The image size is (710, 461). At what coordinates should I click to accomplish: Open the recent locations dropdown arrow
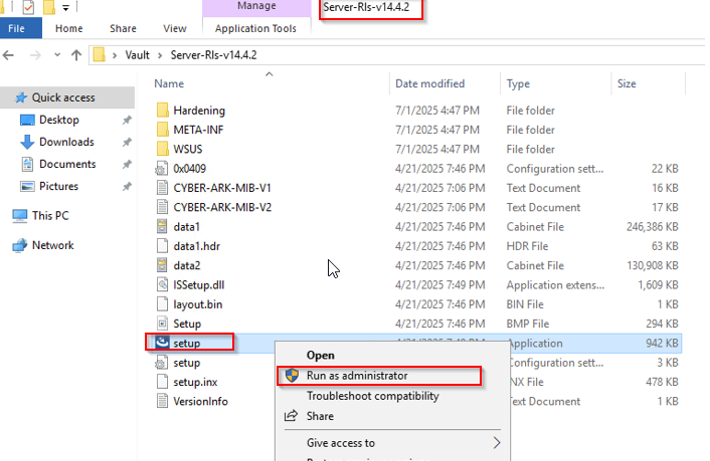pyautogui.click(x=57, y=55)
